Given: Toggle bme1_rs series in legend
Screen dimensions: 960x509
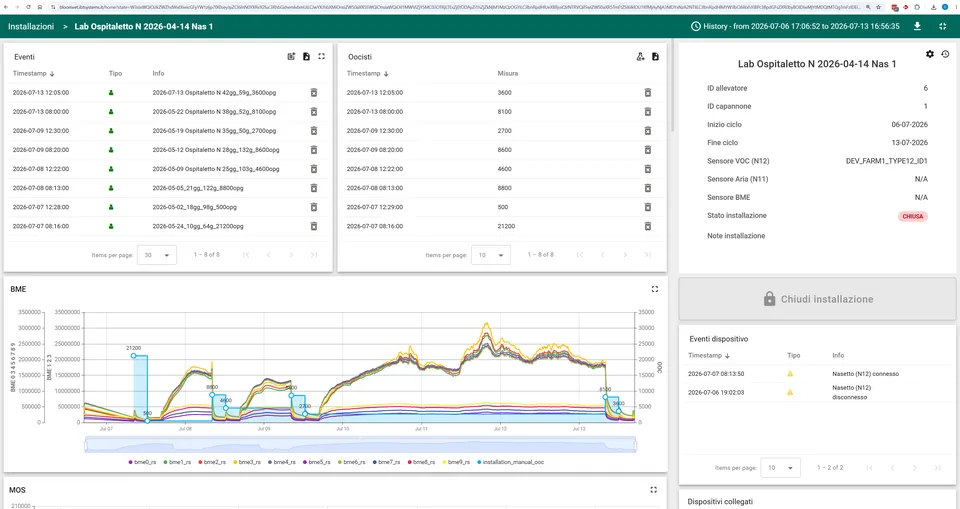Looking at the screenshot, I should [x=177, y=462].
